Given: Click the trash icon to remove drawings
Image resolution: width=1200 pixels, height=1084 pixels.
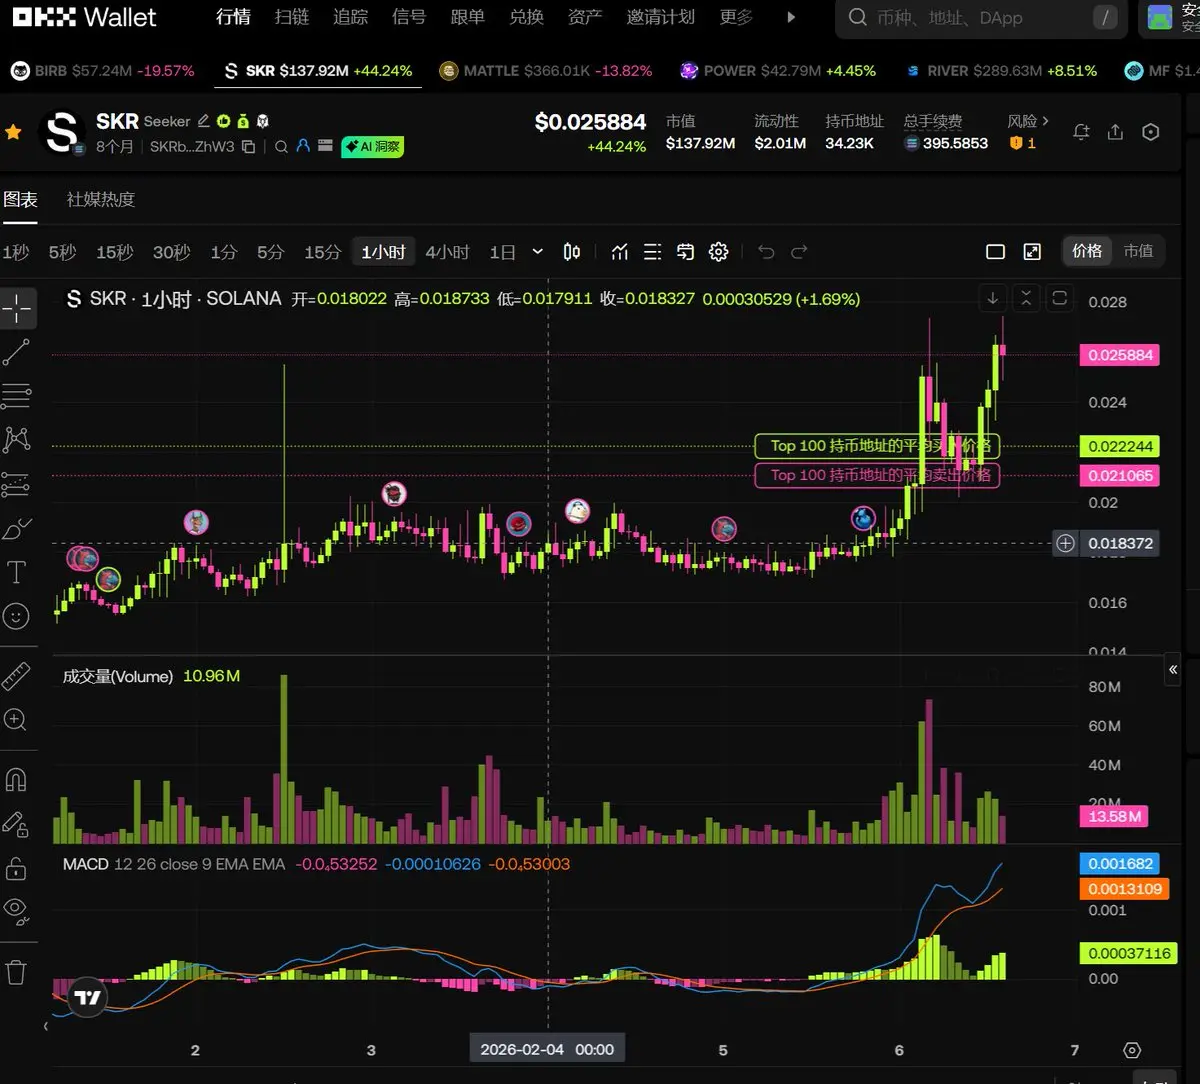Looking at the screenshot, I should [16, 970].
